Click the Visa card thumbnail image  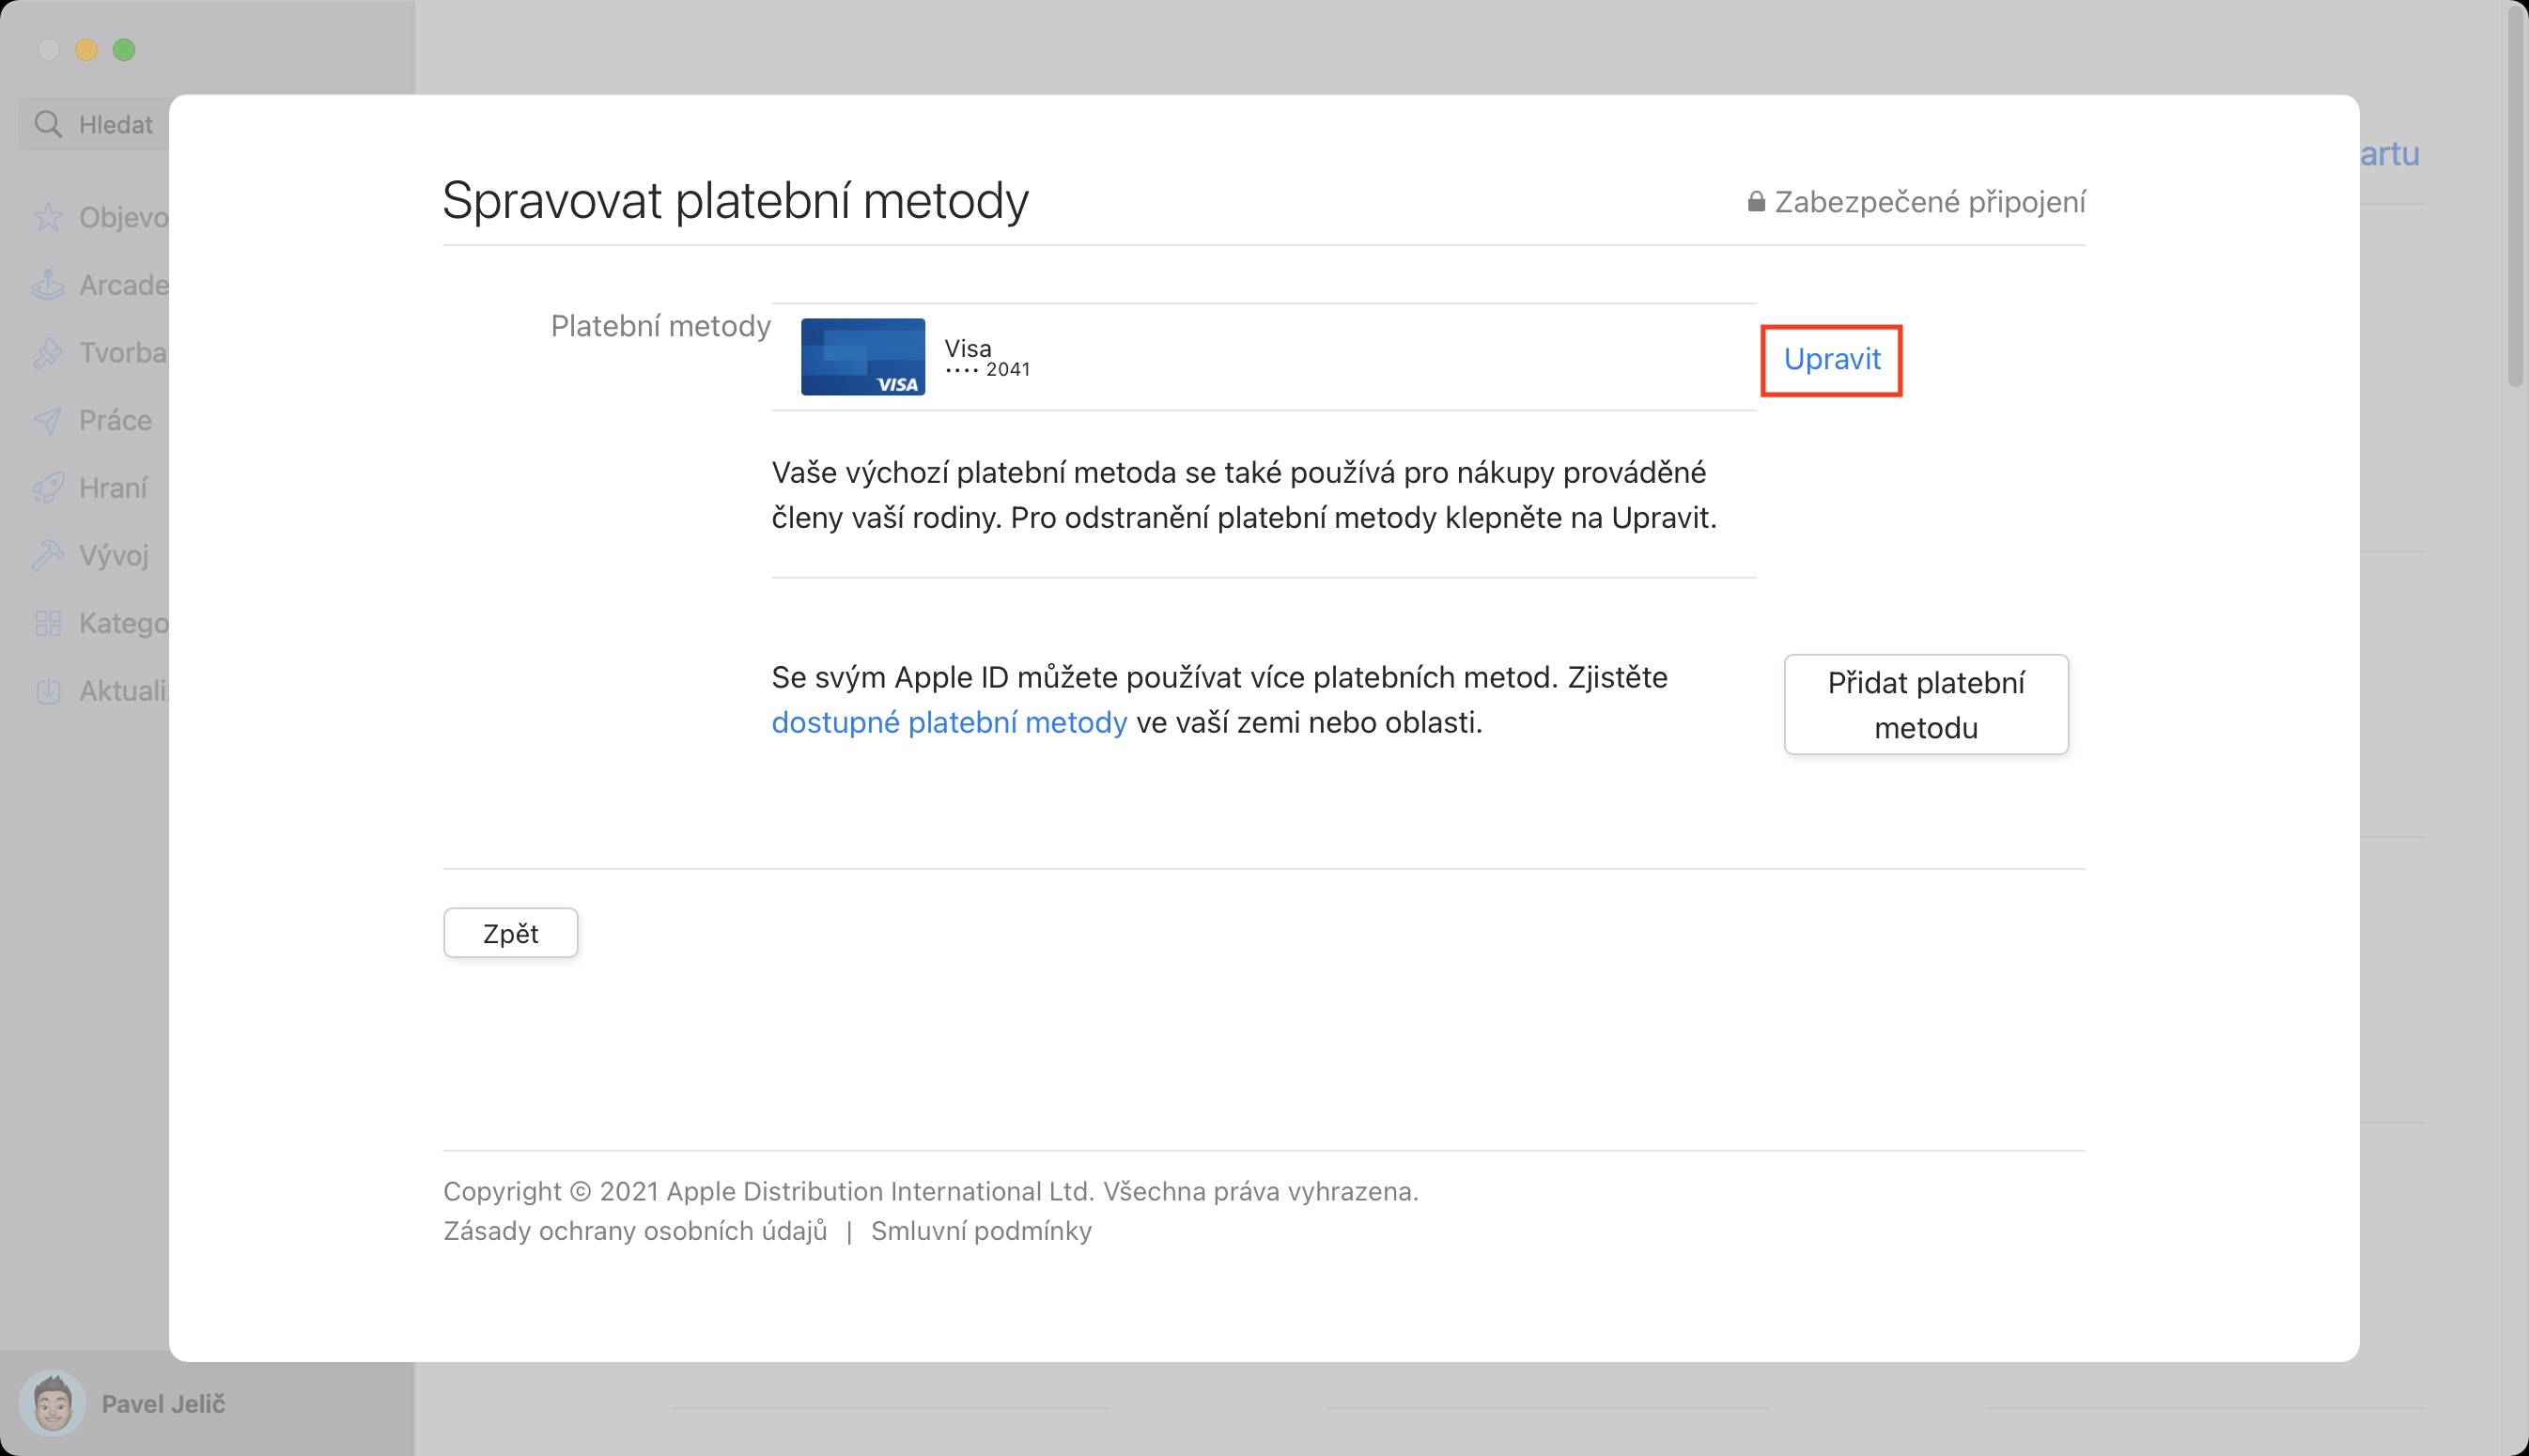pyautogui.click(x=862, y=357)
